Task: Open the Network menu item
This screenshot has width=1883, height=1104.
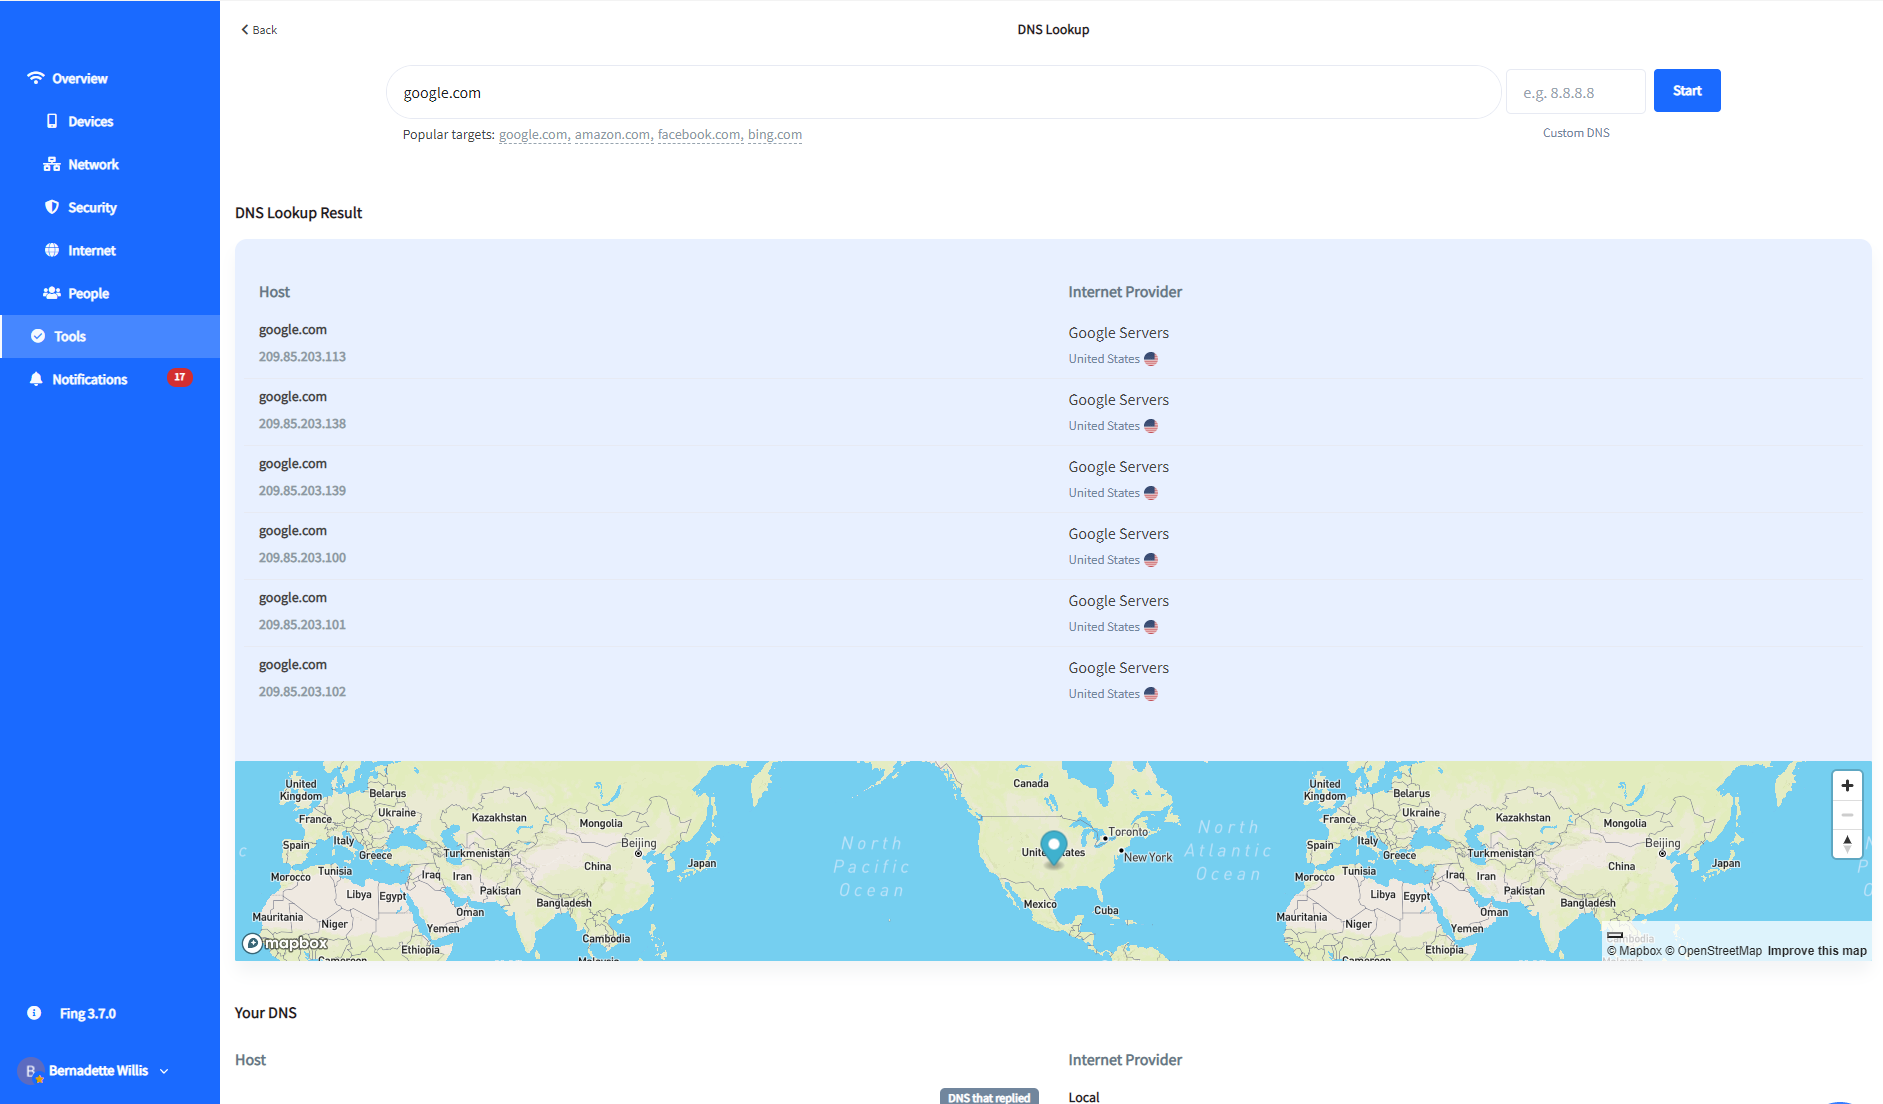Action: [94, 164]
